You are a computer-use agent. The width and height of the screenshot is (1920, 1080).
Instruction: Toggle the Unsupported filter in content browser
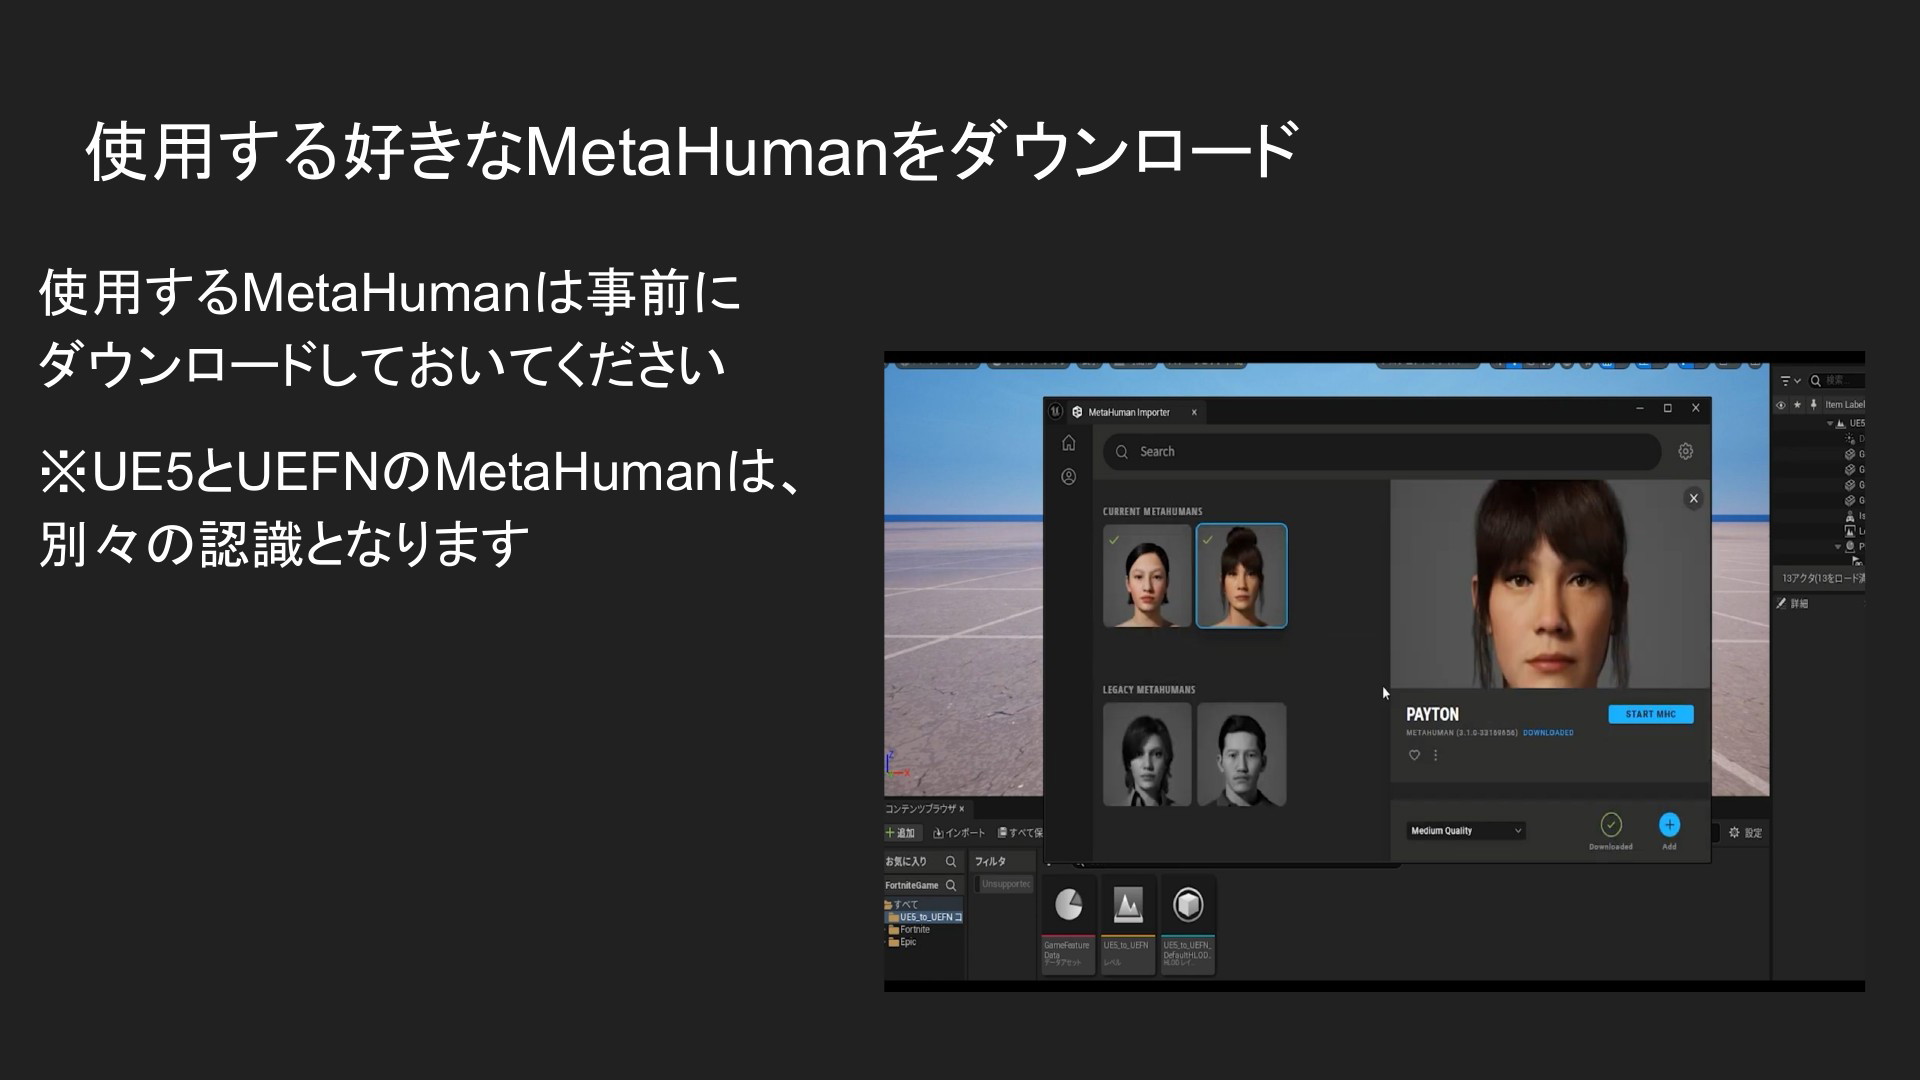[1005, 884]
